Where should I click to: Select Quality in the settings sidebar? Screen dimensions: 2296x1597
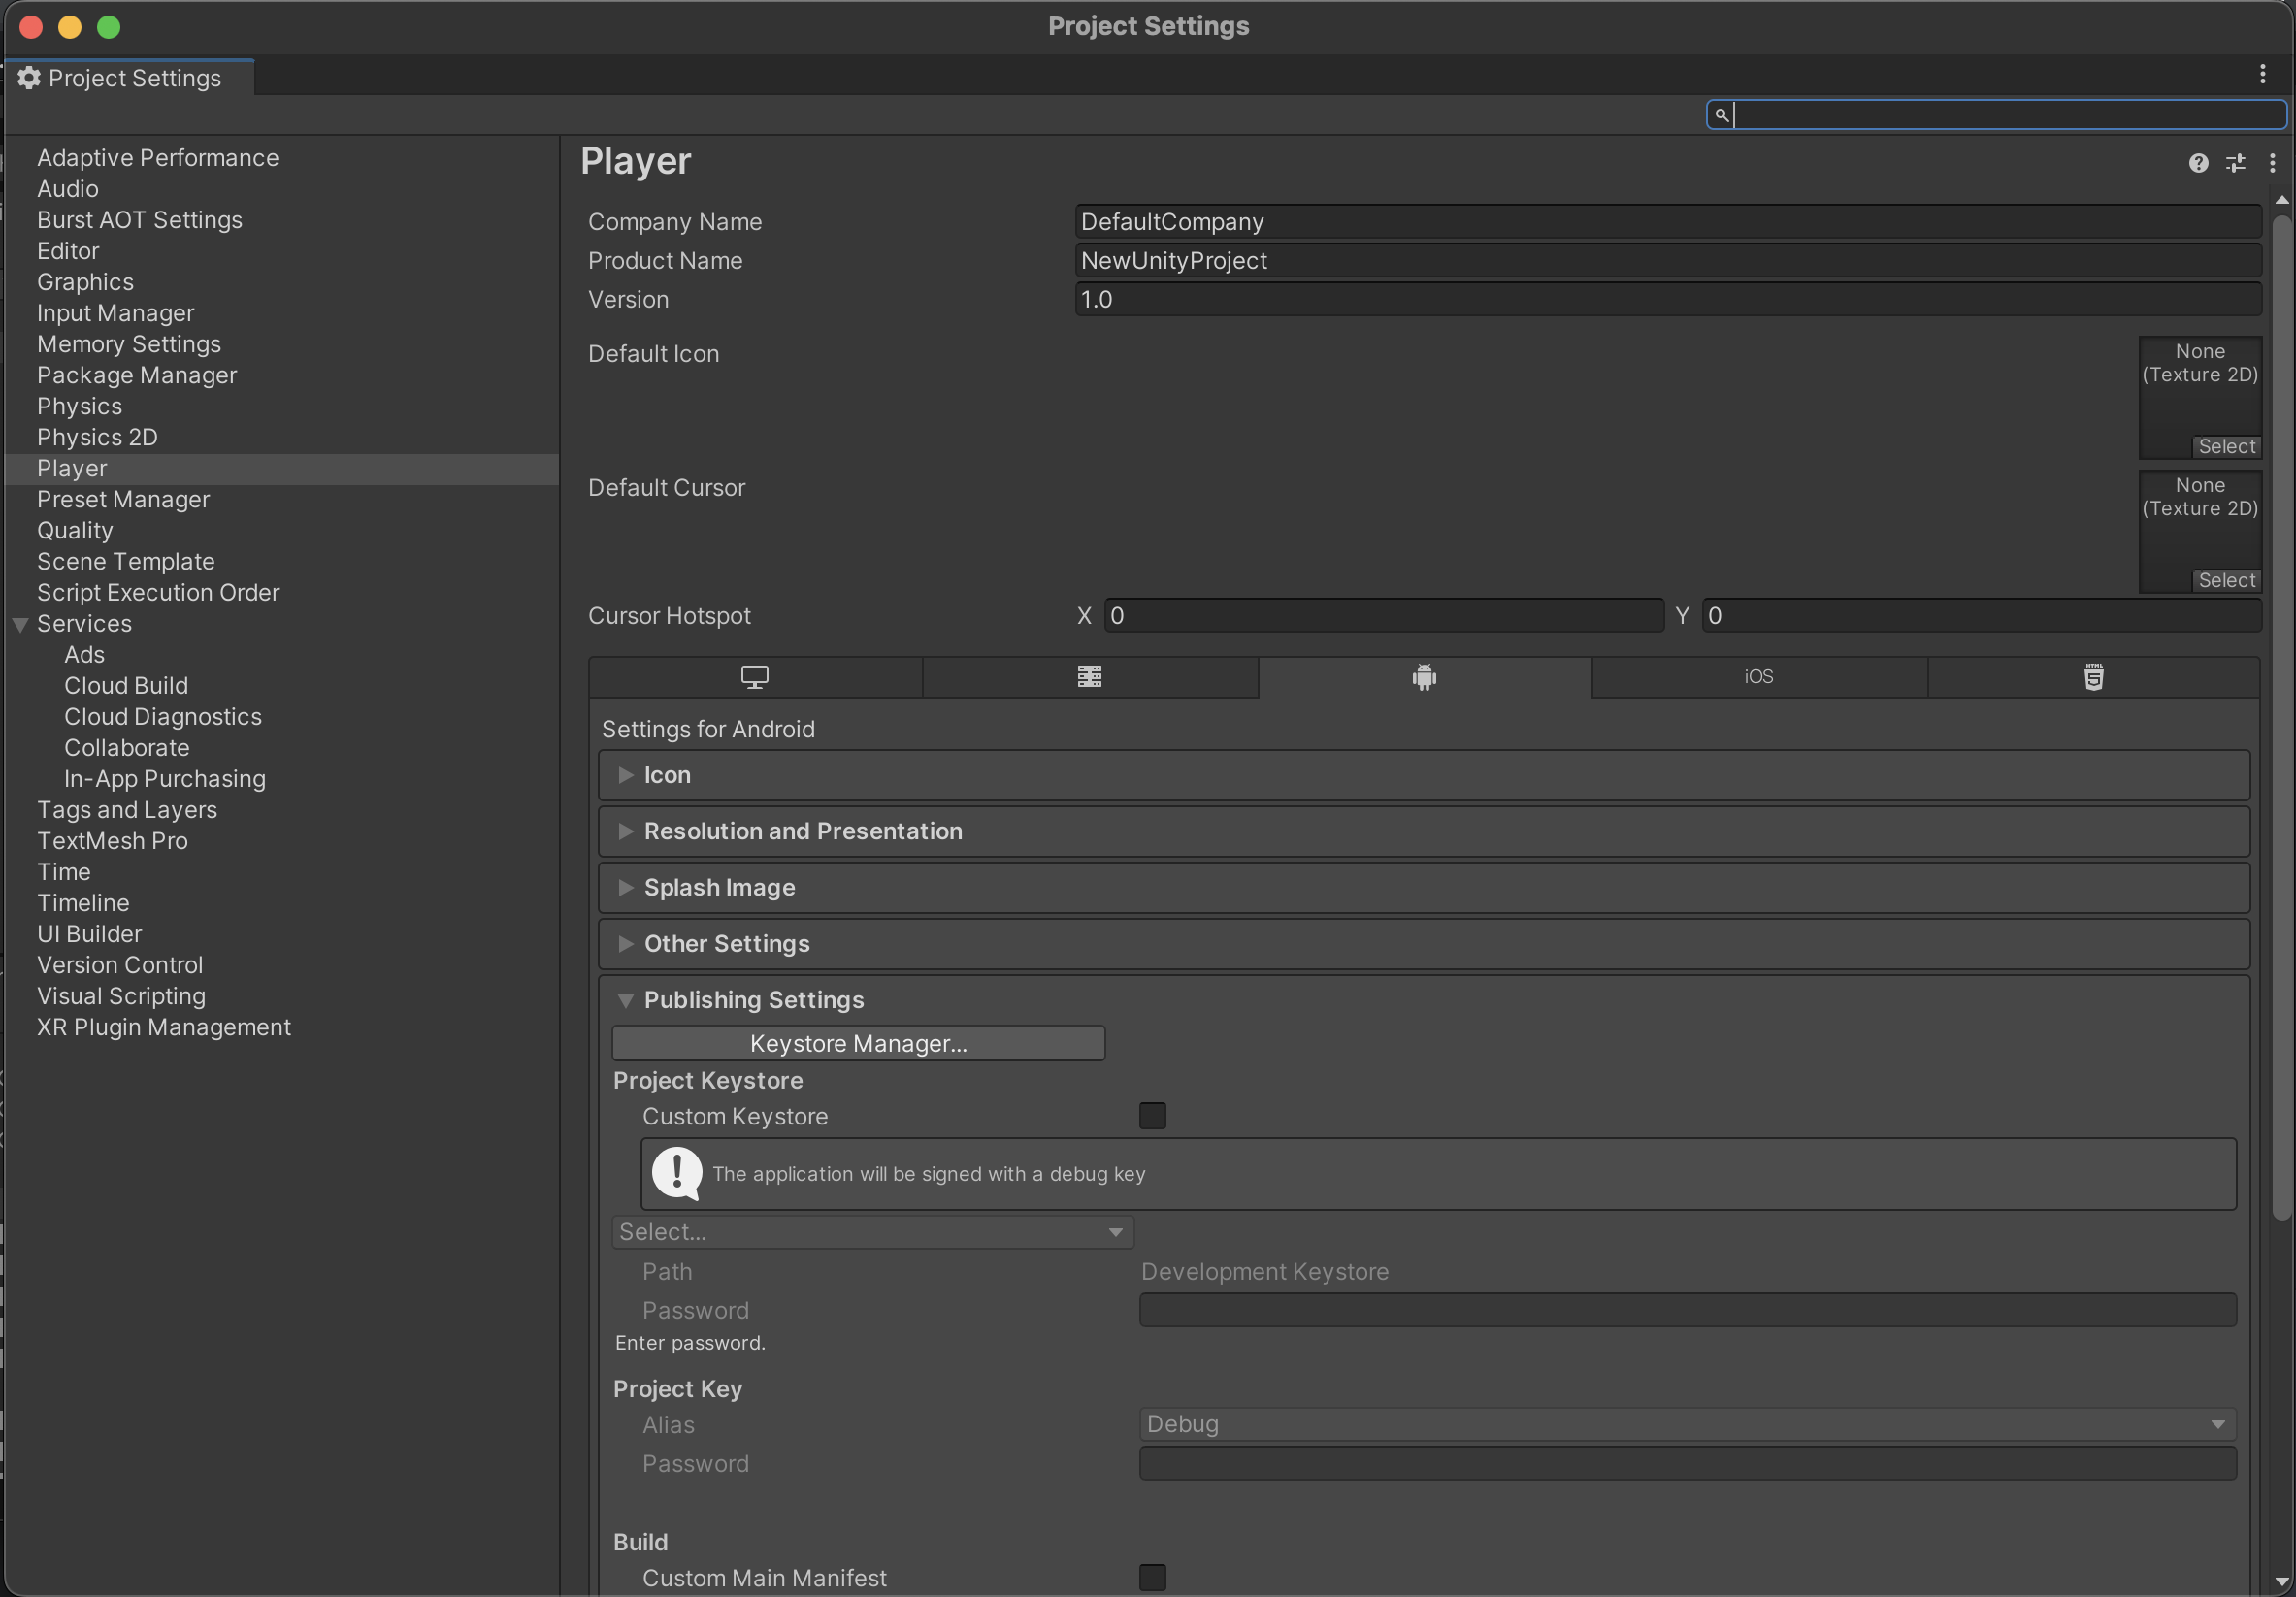click(x=75, y=530)
